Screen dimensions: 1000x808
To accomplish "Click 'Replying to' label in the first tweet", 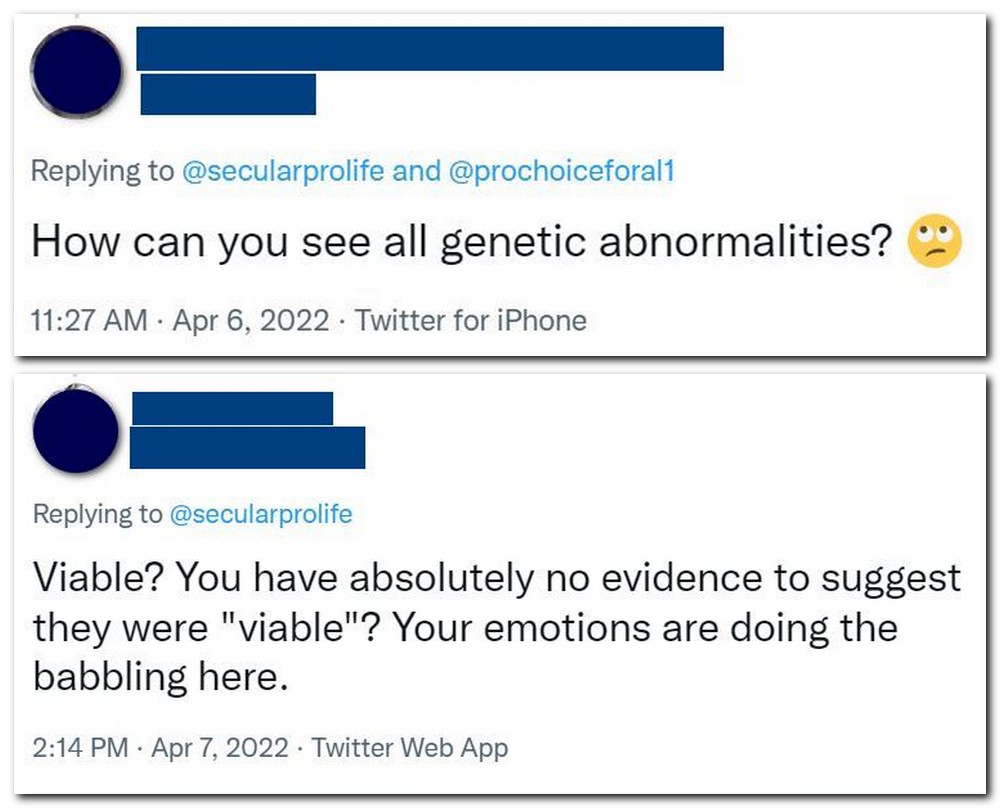I will click(102, 171).
